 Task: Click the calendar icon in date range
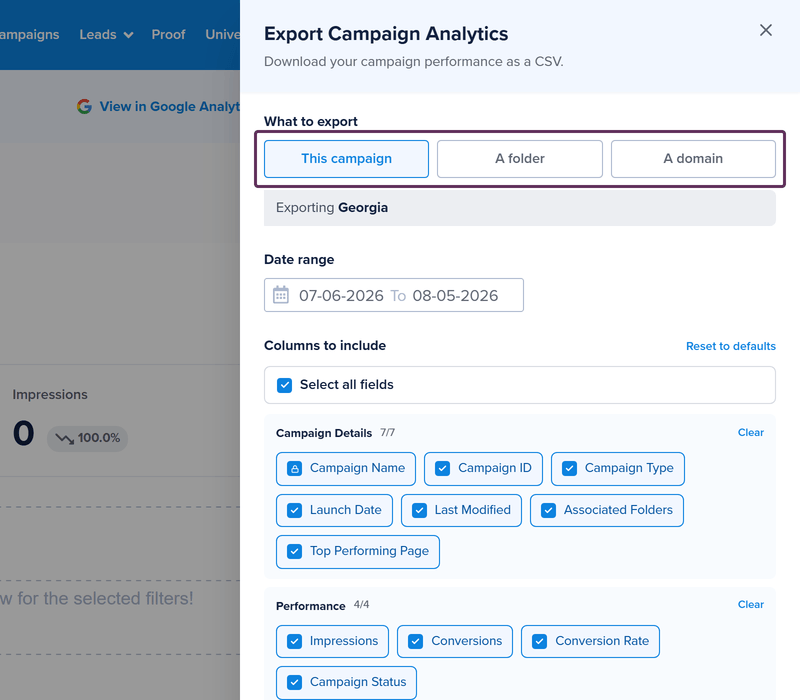[281, 295]
